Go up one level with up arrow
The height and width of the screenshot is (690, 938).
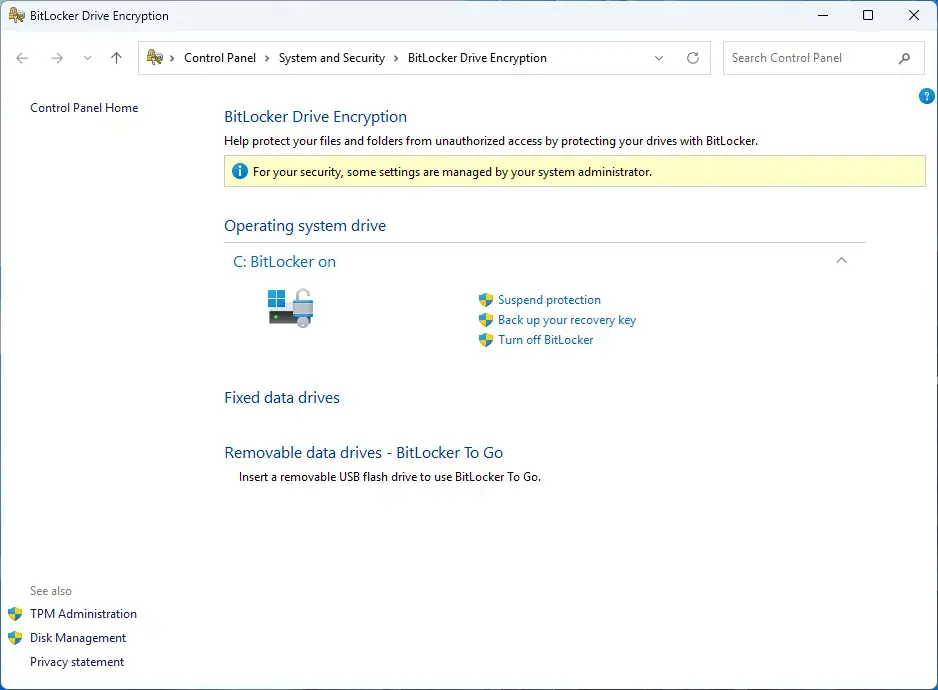(x=116, y=58)
